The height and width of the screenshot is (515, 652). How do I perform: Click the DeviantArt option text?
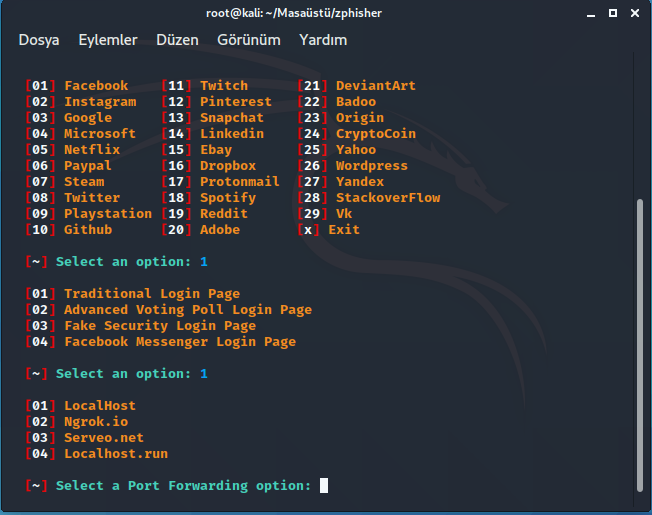(375, 86)
